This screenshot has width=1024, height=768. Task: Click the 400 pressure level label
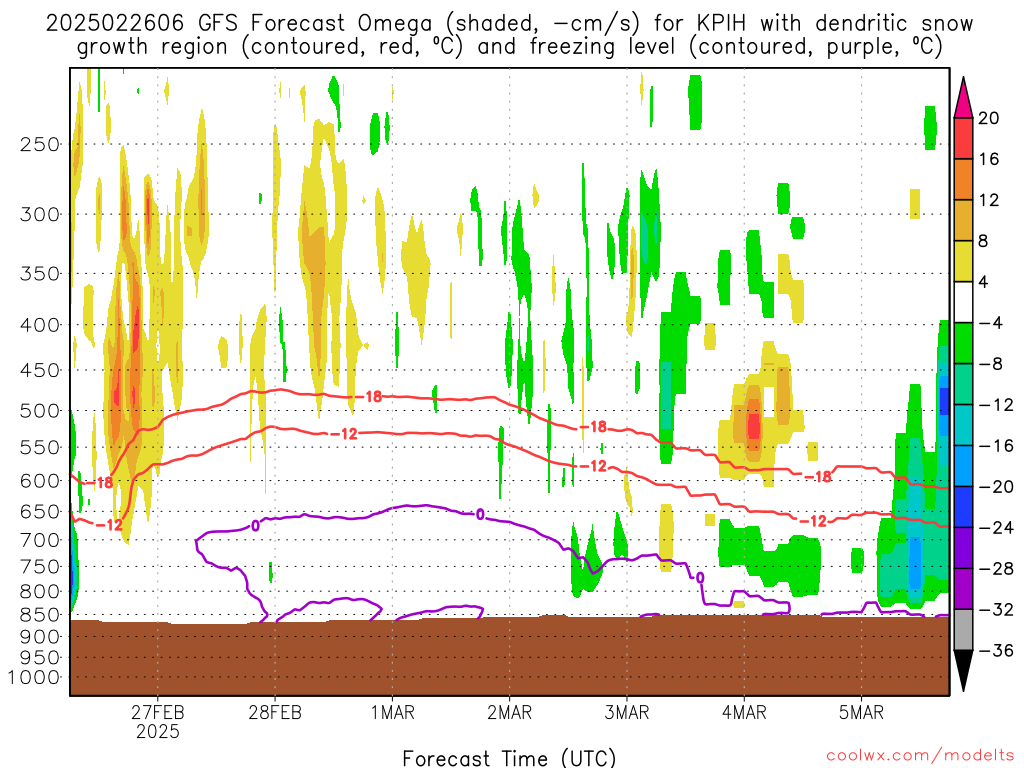click(40, 325)
